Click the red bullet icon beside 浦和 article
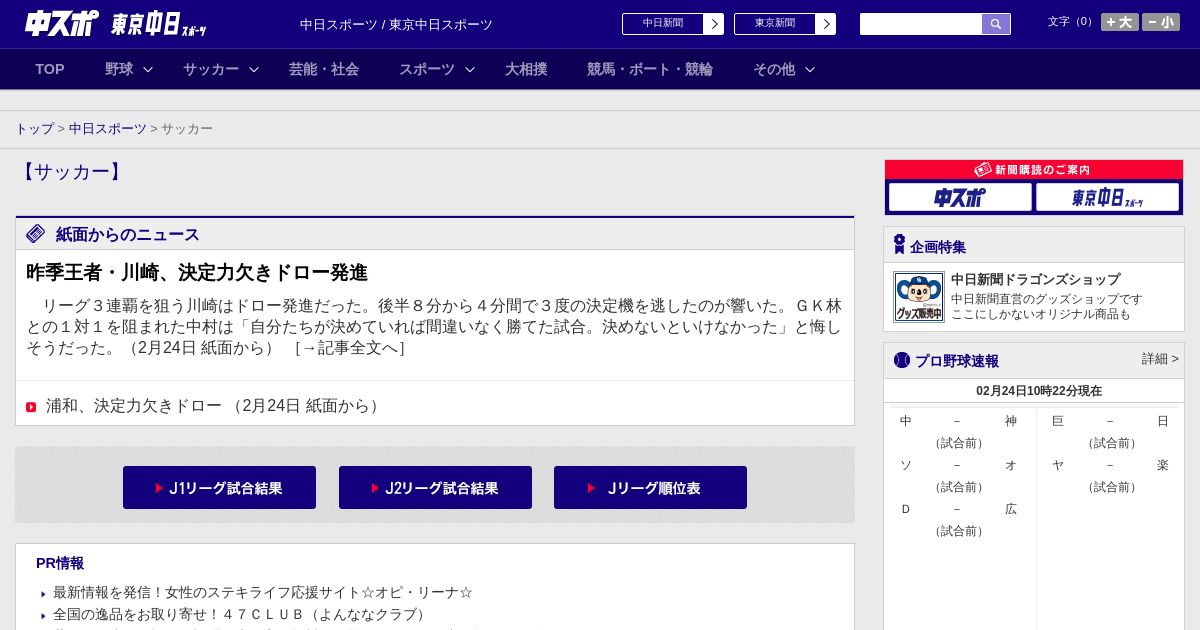The height and width of the screenshot is (630, 1200). point(31,407)
